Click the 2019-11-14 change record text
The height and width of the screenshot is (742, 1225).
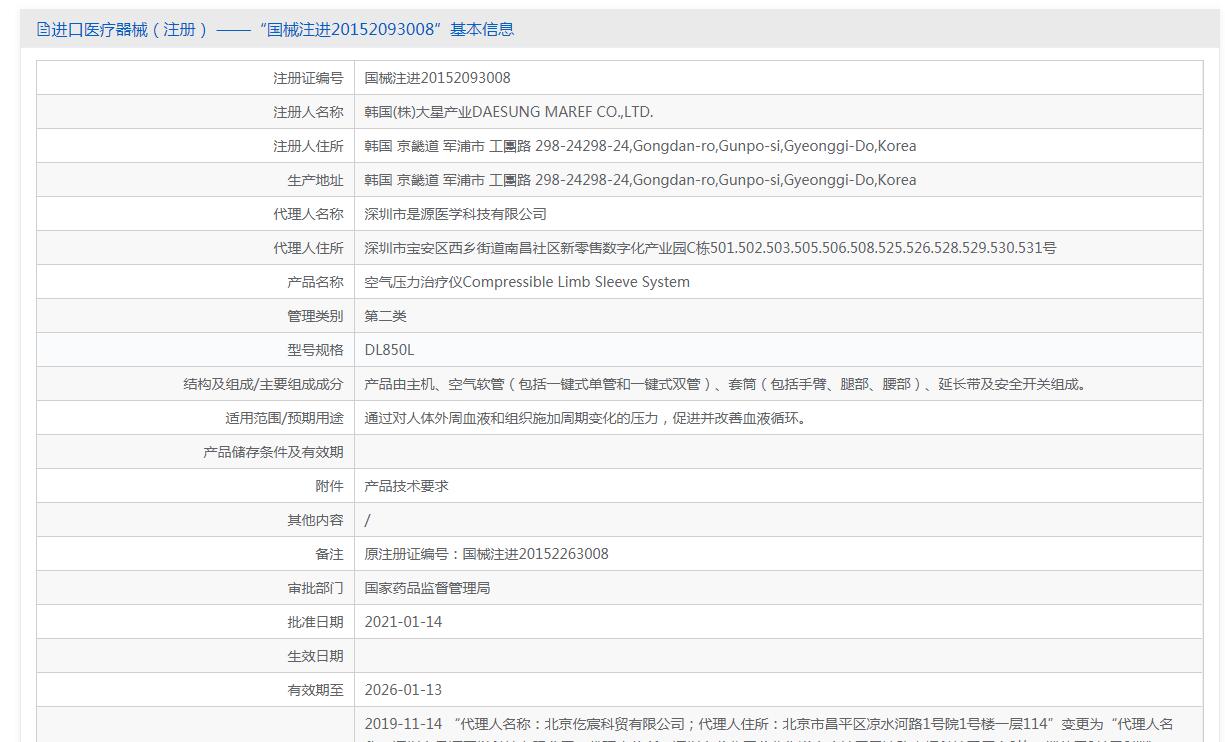[768, 724]
